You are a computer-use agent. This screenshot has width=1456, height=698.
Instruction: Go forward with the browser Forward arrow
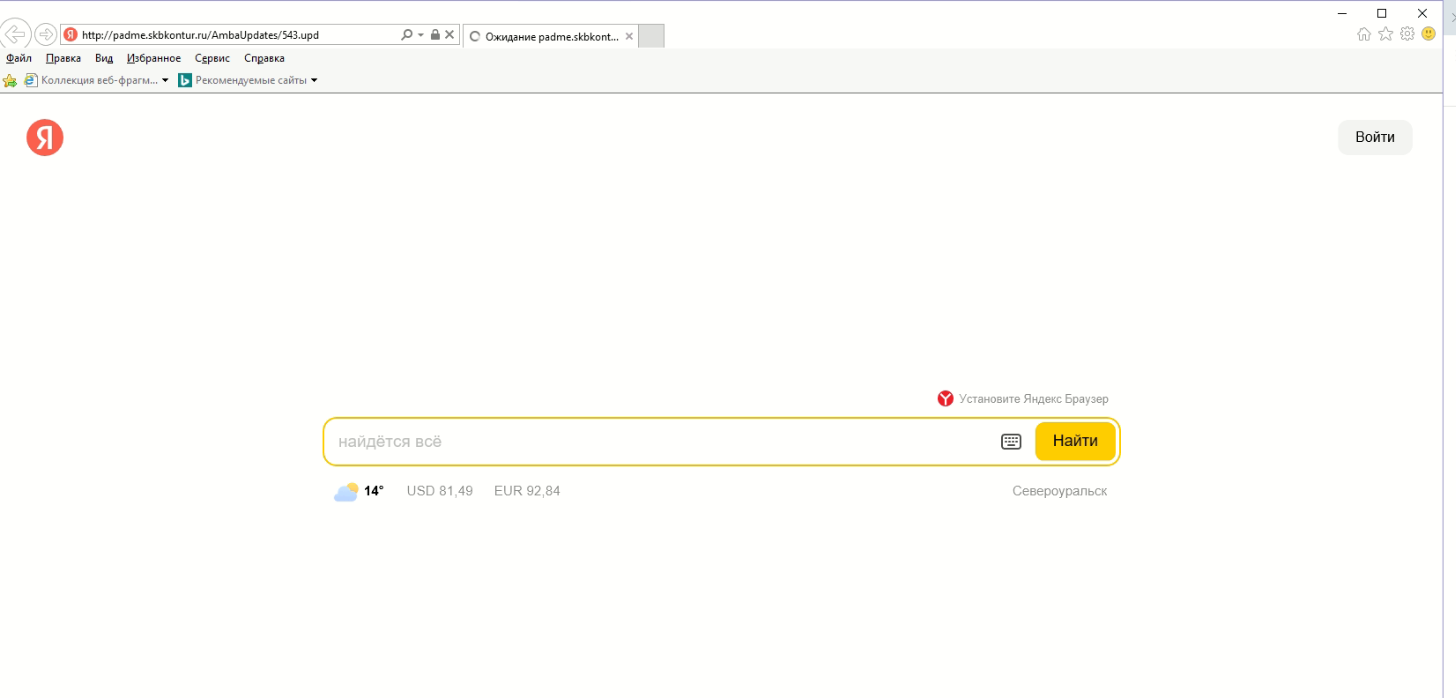tap(46, 34)
